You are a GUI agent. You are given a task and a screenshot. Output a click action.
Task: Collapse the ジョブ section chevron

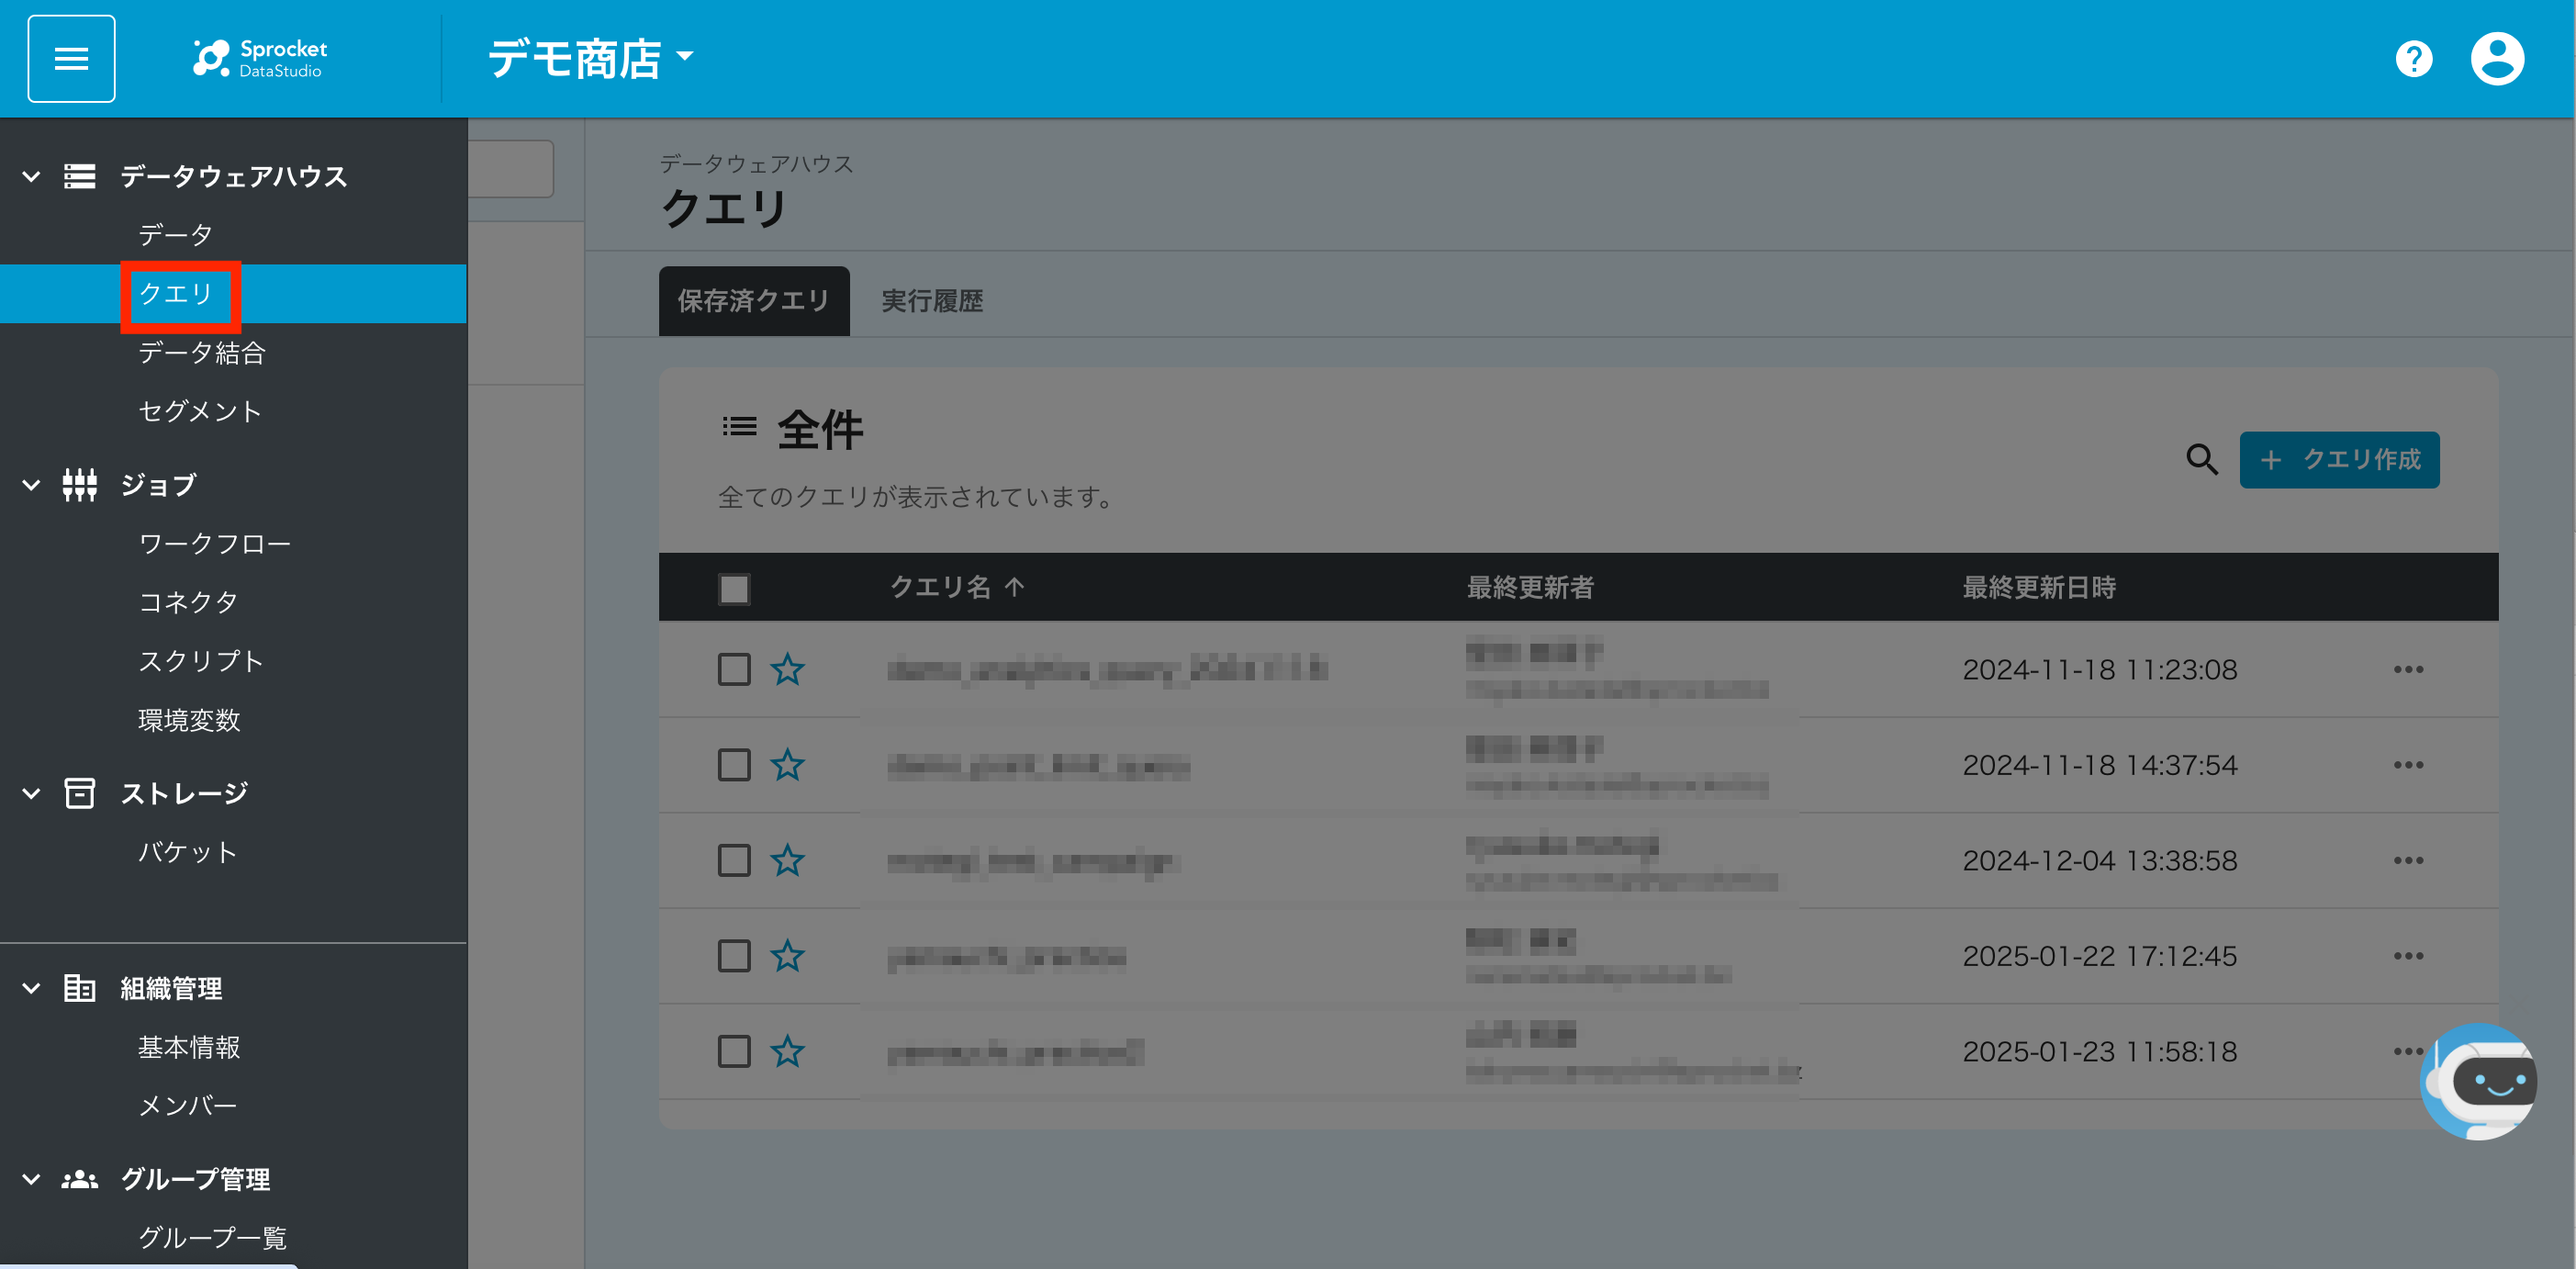tap(31, 485)
